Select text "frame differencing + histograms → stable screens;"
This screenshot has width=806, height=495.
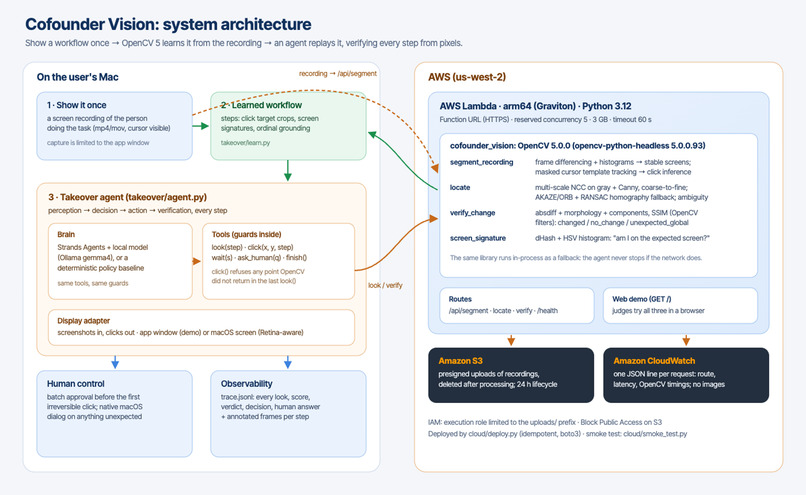[613, 162]
